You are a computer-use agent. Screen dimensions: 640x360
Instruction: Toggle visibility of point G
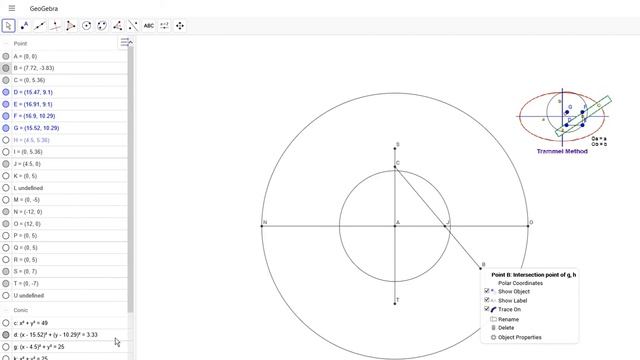pos(6,128)
